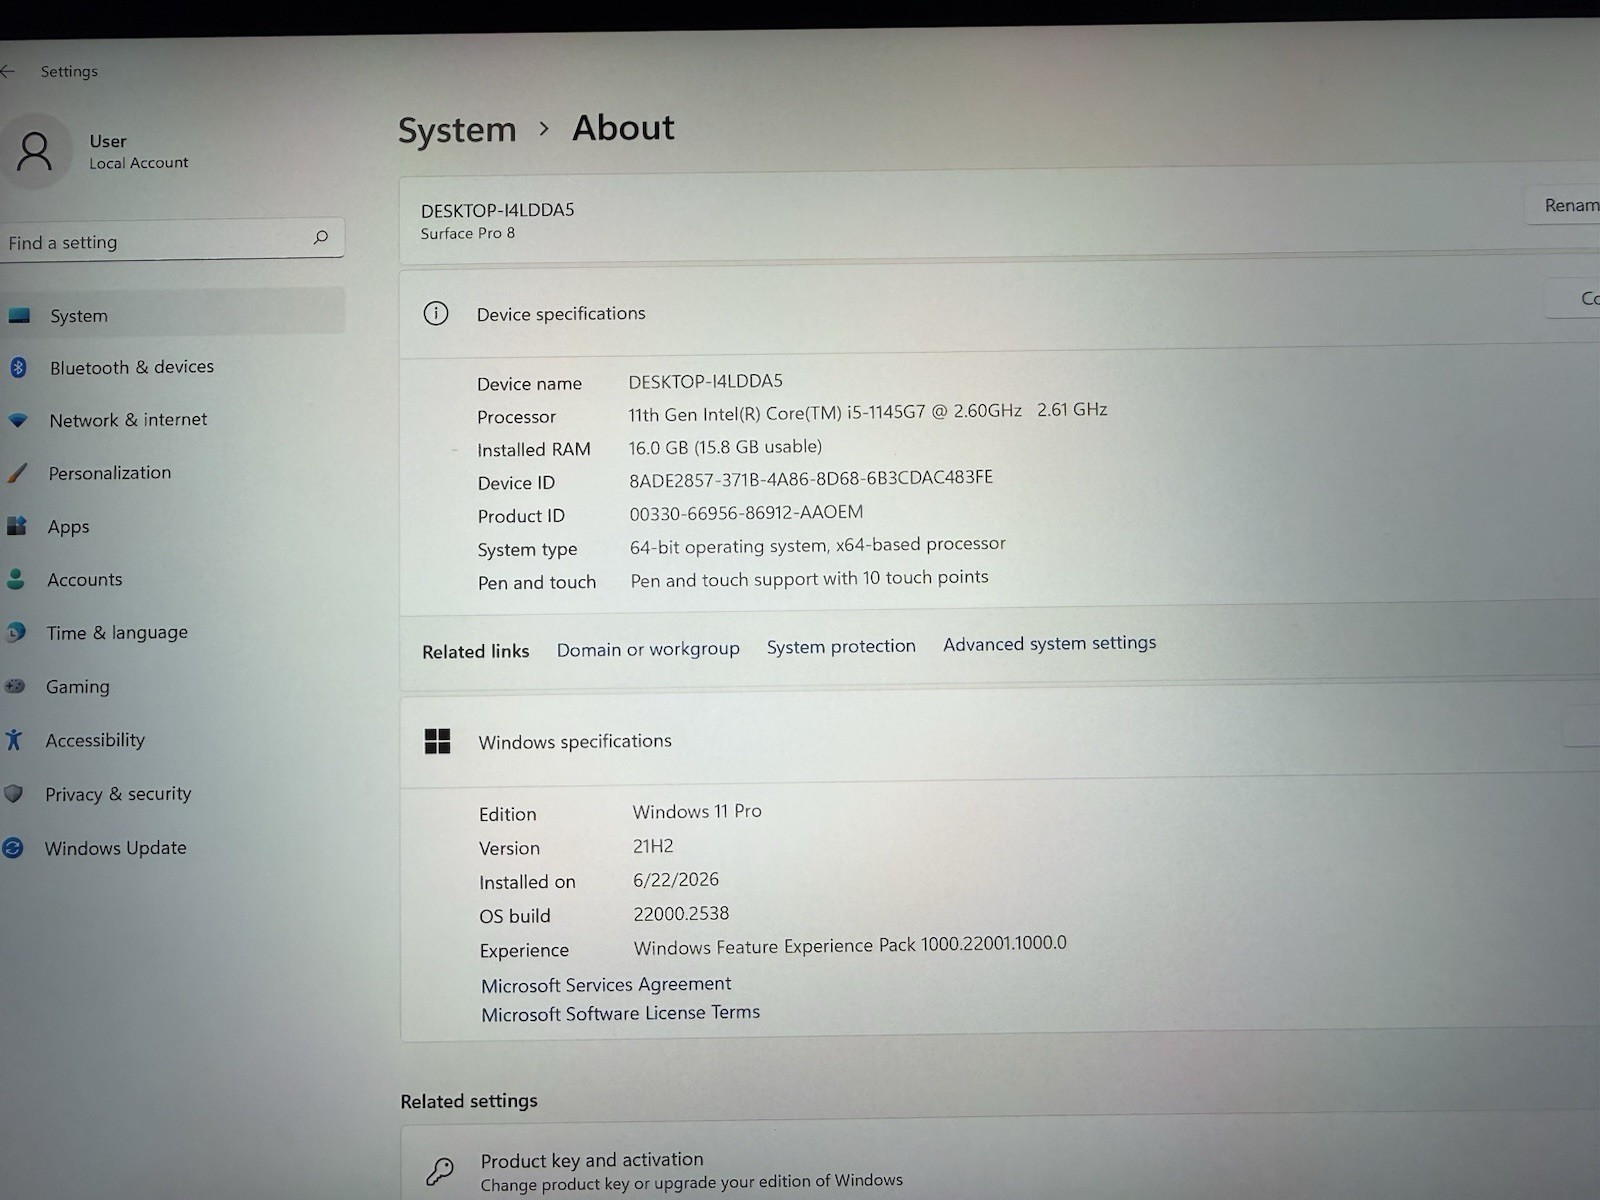Click the Device specifications info icon
This screenshot has width=1600, height=1200.
436,313
